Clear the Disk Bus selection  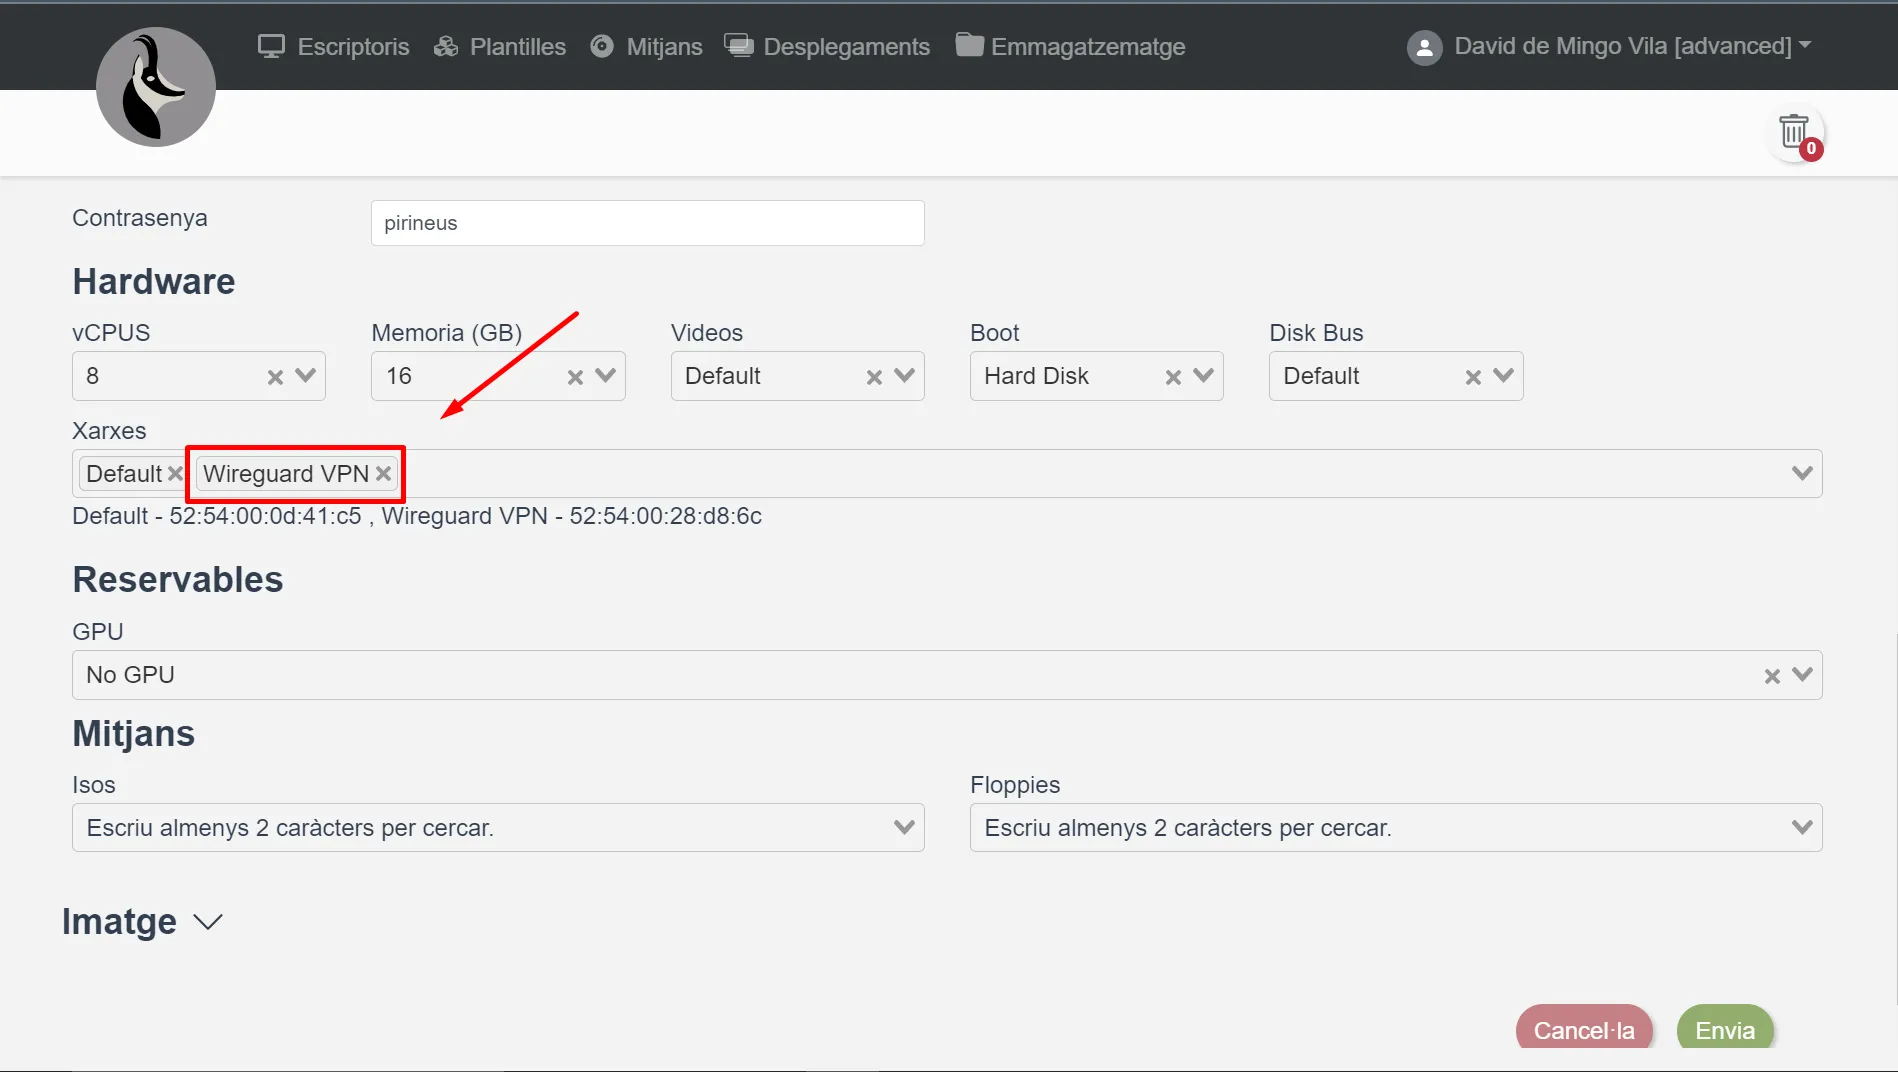1473,377
